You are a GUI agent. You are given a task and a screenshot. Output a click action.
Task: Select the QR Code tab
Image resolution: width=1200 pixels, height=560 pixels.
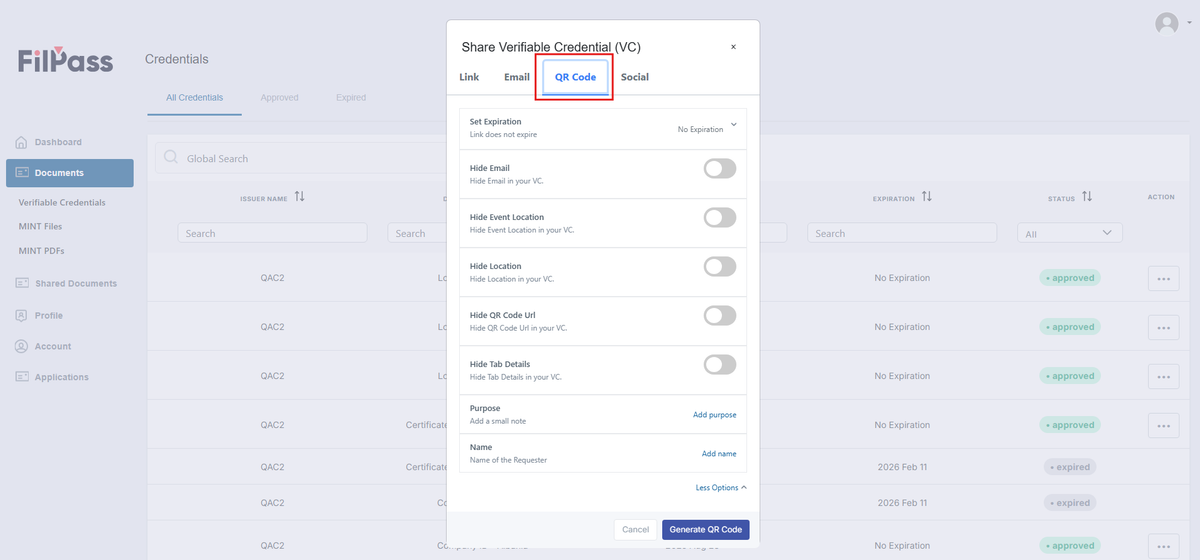point(575,78)
